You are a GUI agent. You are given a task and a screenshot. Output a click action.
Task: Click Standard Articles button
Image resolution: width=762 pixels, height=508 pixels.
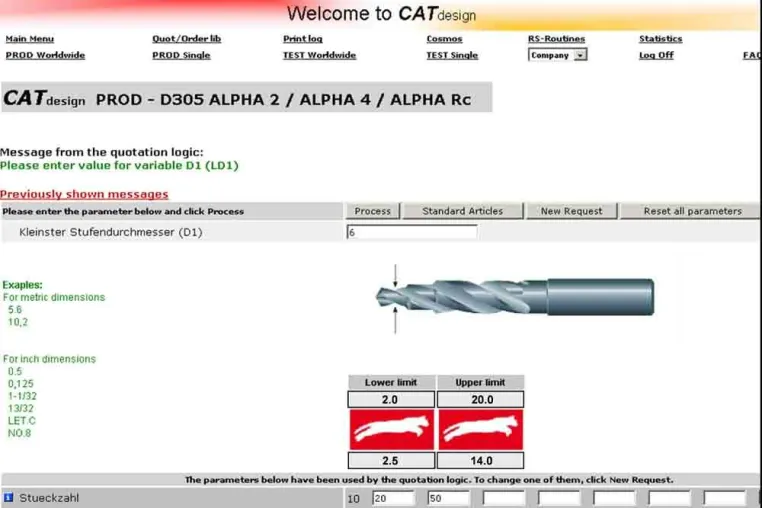click(462, 211)
